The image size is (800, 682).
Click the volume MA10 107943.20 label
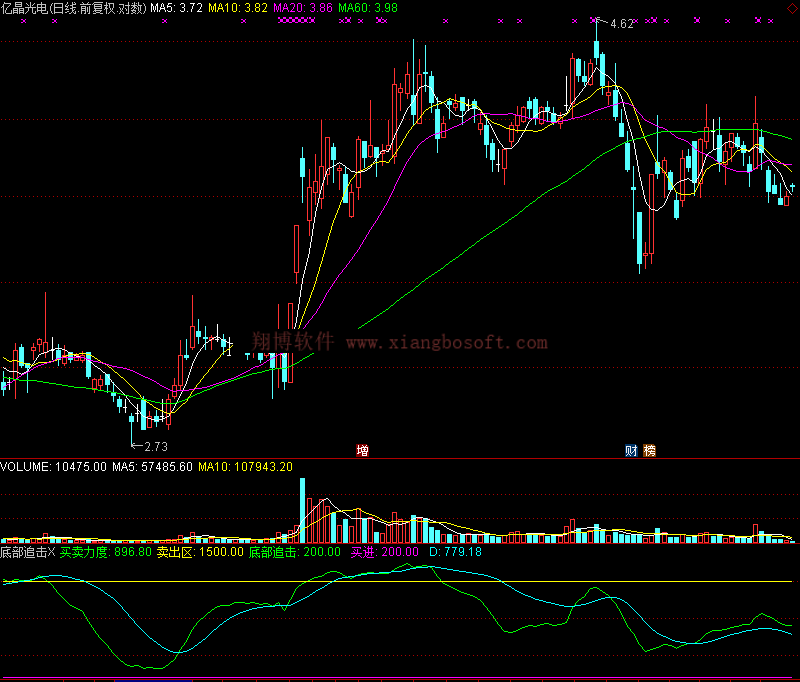[x=245, y=467]
